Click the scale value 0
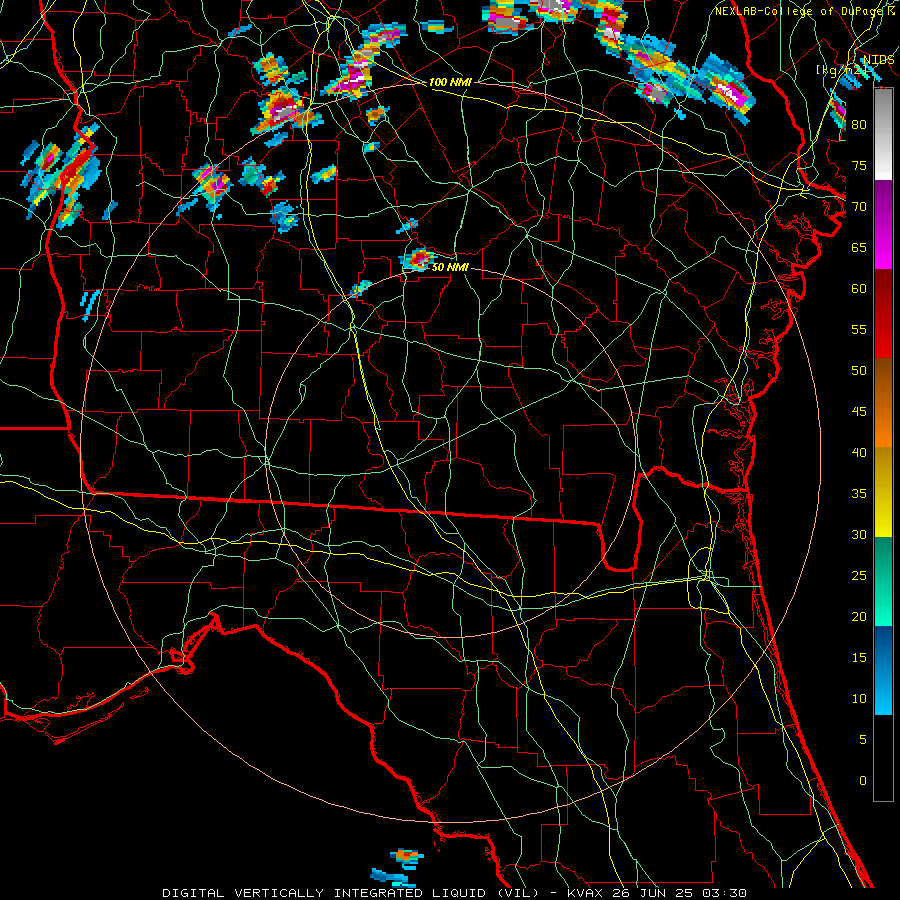This screenshot has height=900, width=900. 863,781
